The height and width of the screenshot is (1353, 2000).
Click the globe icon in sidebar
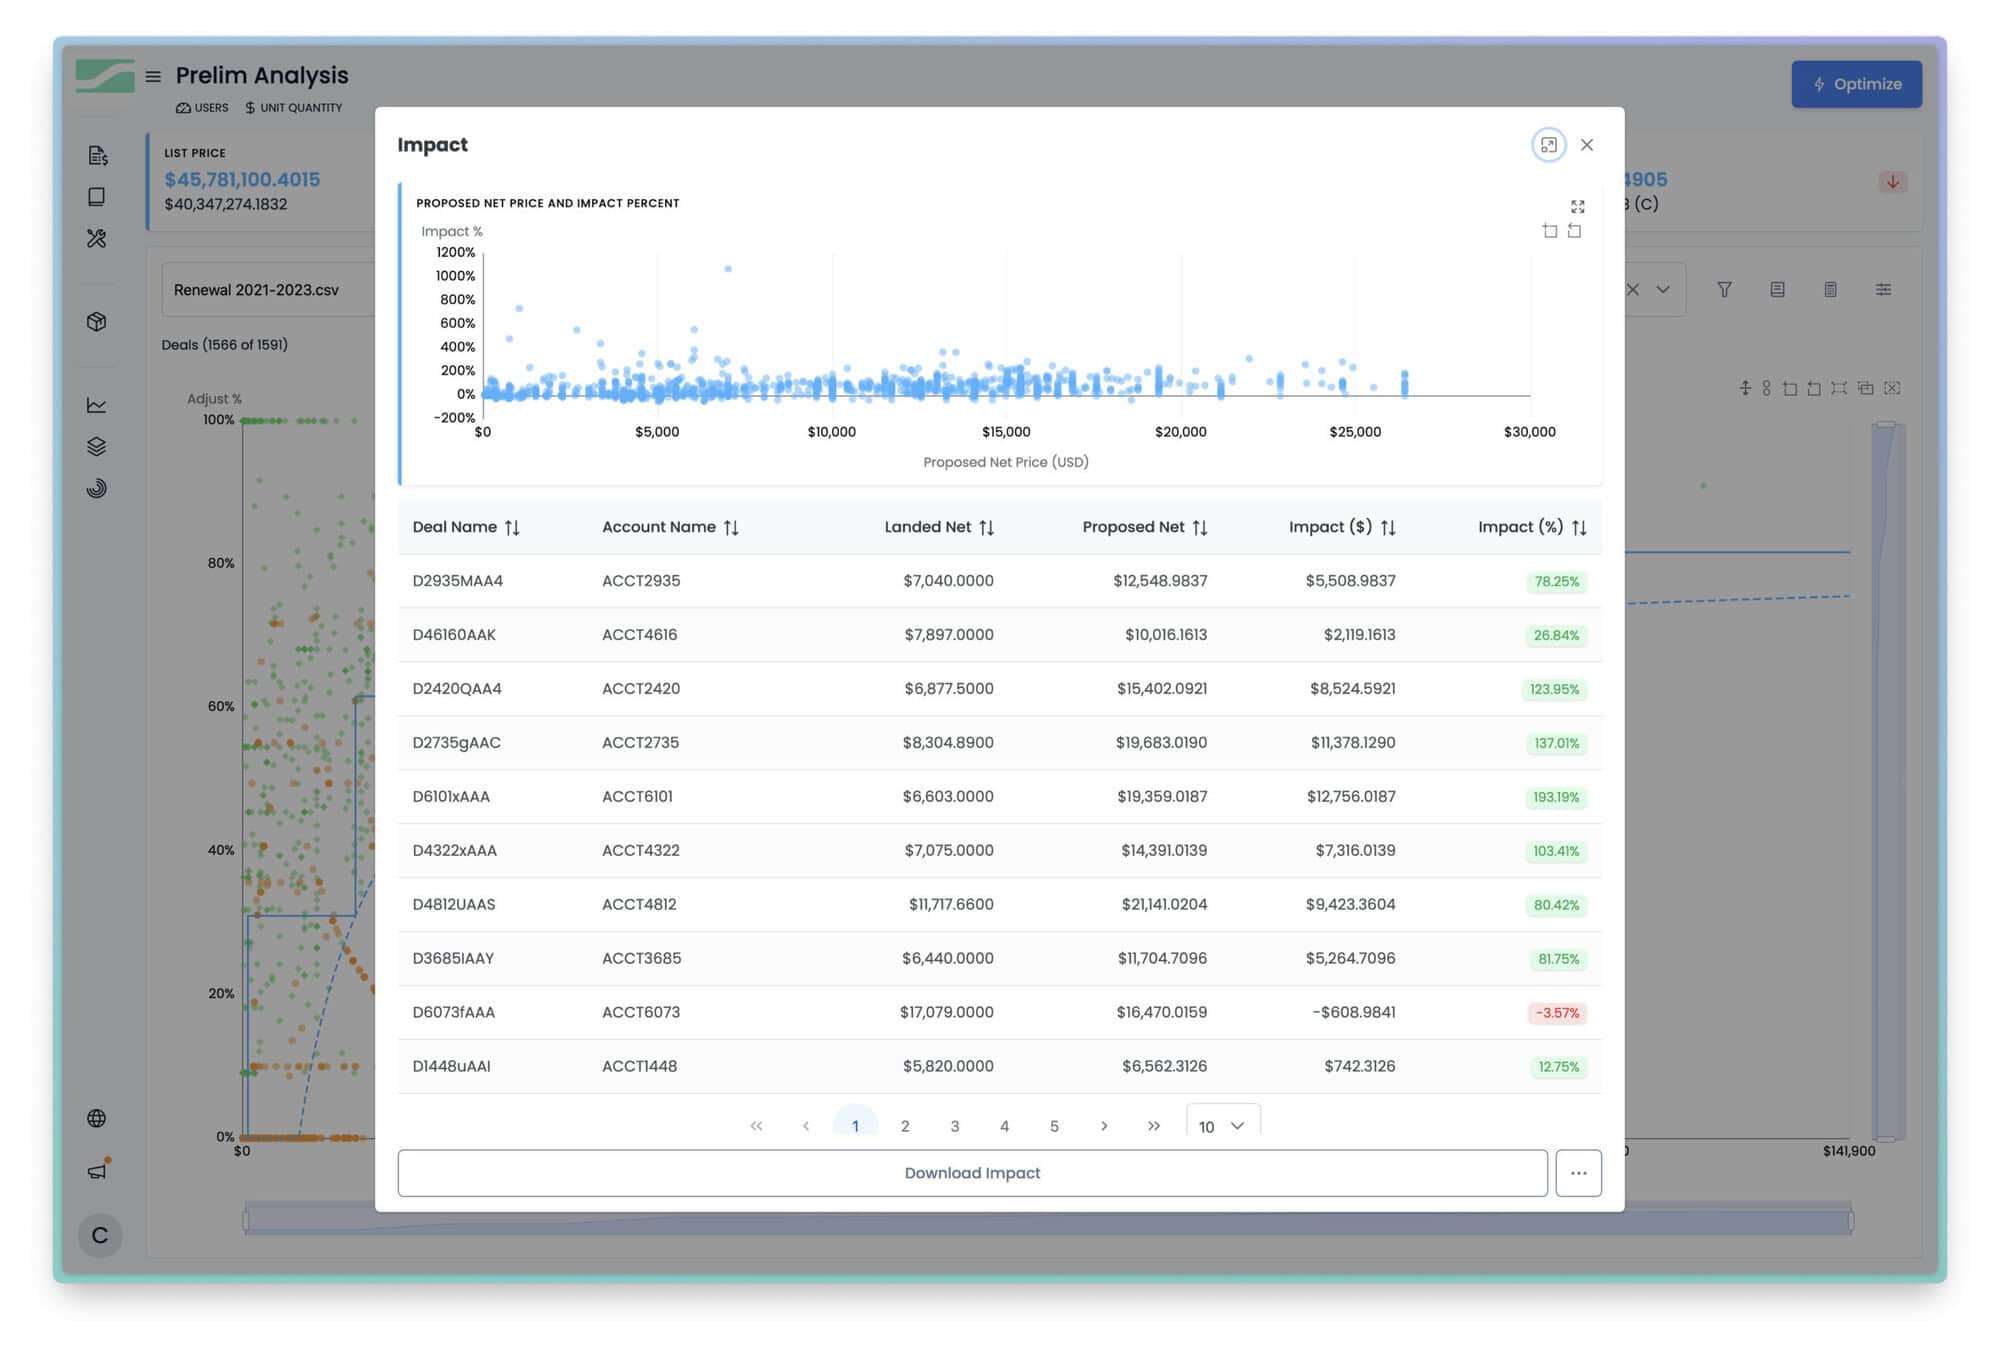tap(97, 1118)
